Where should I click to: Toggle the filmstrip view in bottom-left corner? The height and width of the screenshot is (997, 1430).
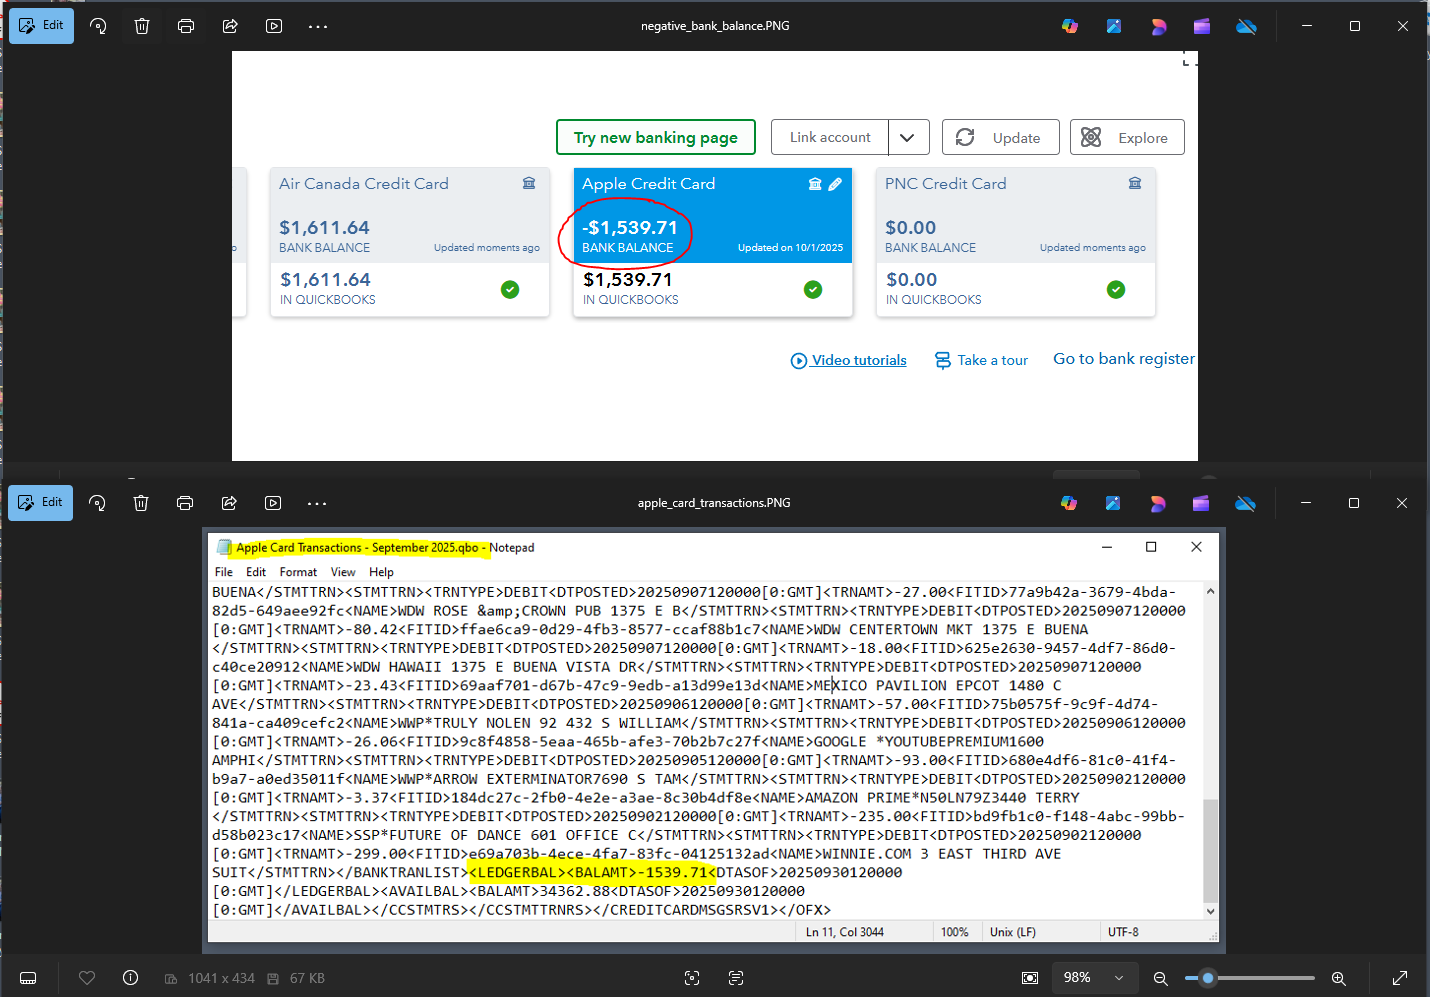click(28, 978)
